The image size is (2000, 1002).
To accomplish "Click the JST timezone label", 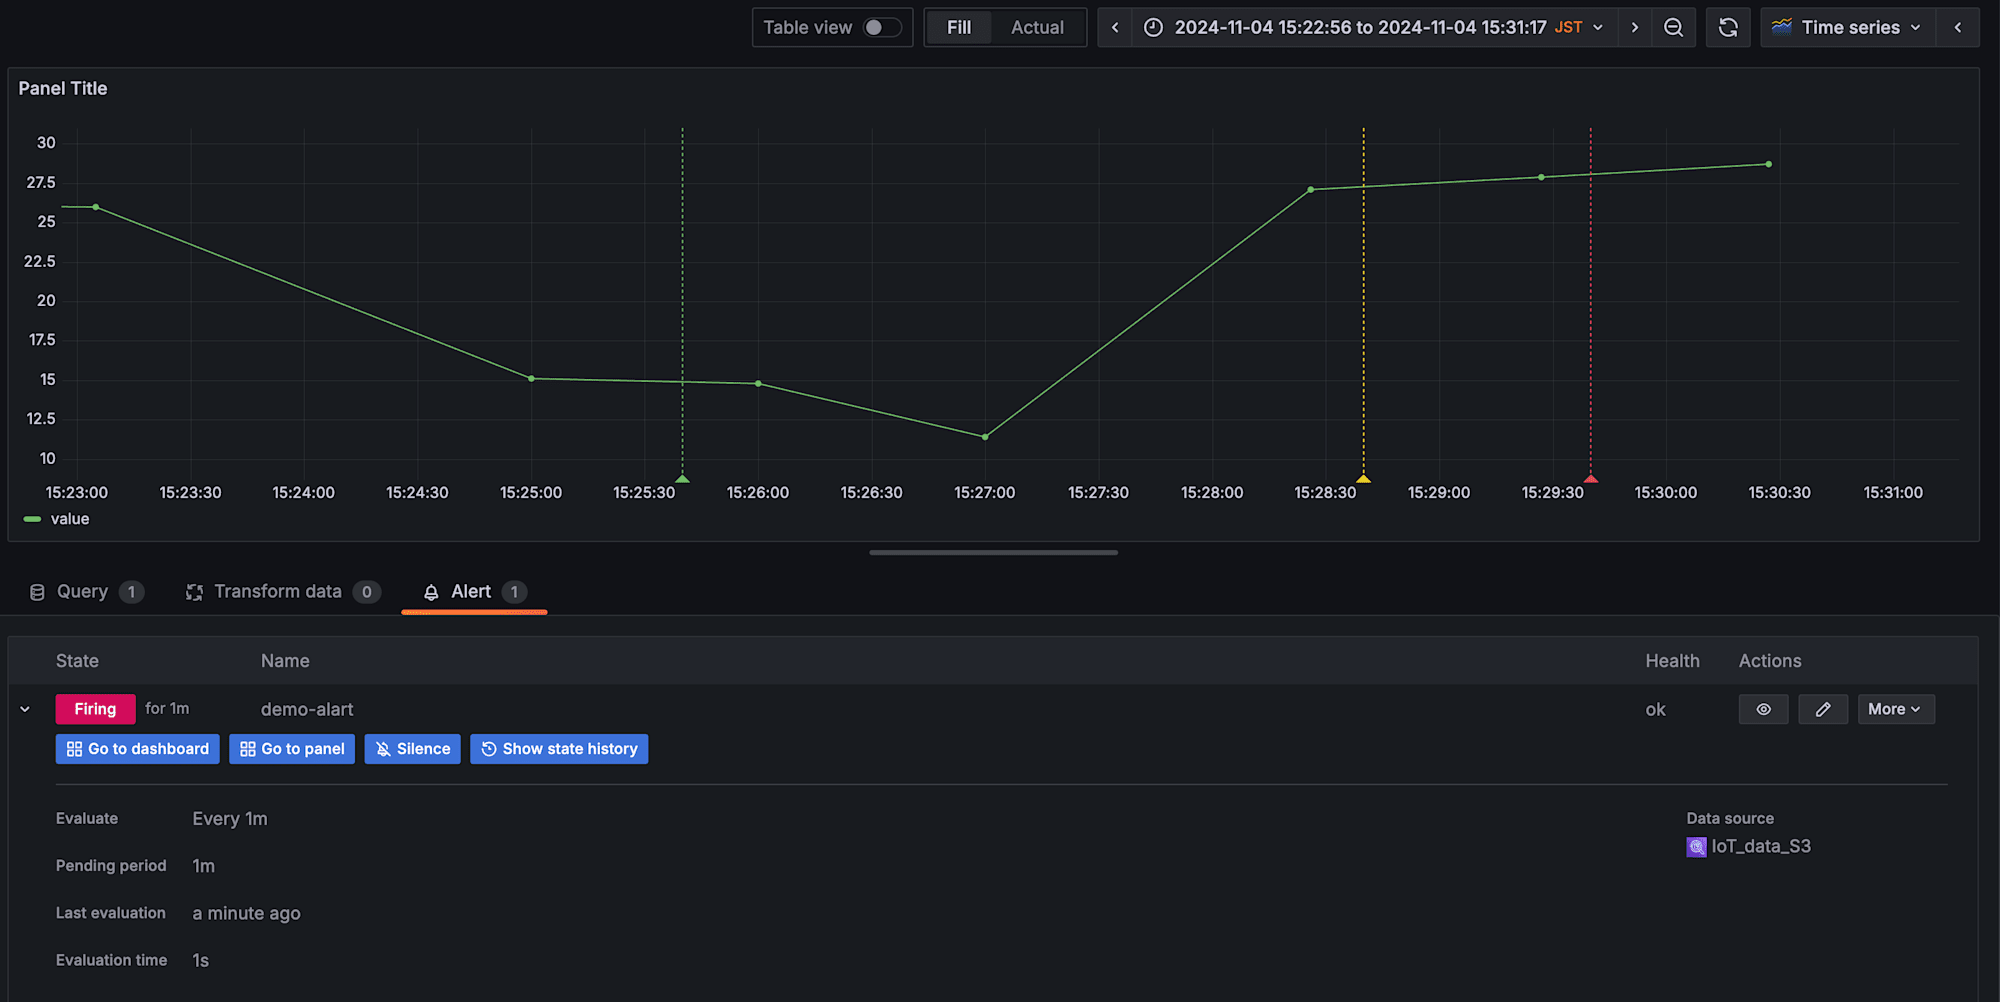I will (x=1568, y=27).
